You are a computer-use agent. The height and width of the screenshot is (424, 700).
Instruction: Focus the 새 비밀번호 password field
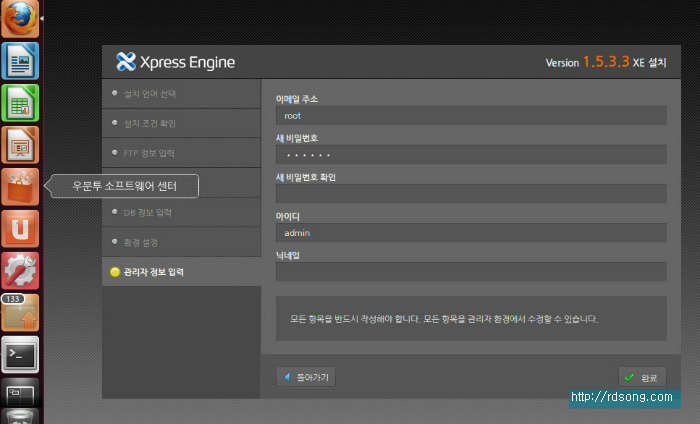pos(471,154)
